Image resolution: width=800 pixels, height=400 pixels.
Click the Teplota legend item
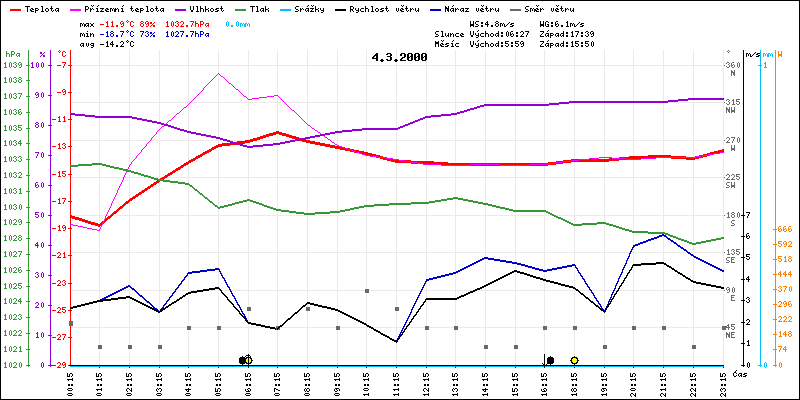[x=38, y=9]
